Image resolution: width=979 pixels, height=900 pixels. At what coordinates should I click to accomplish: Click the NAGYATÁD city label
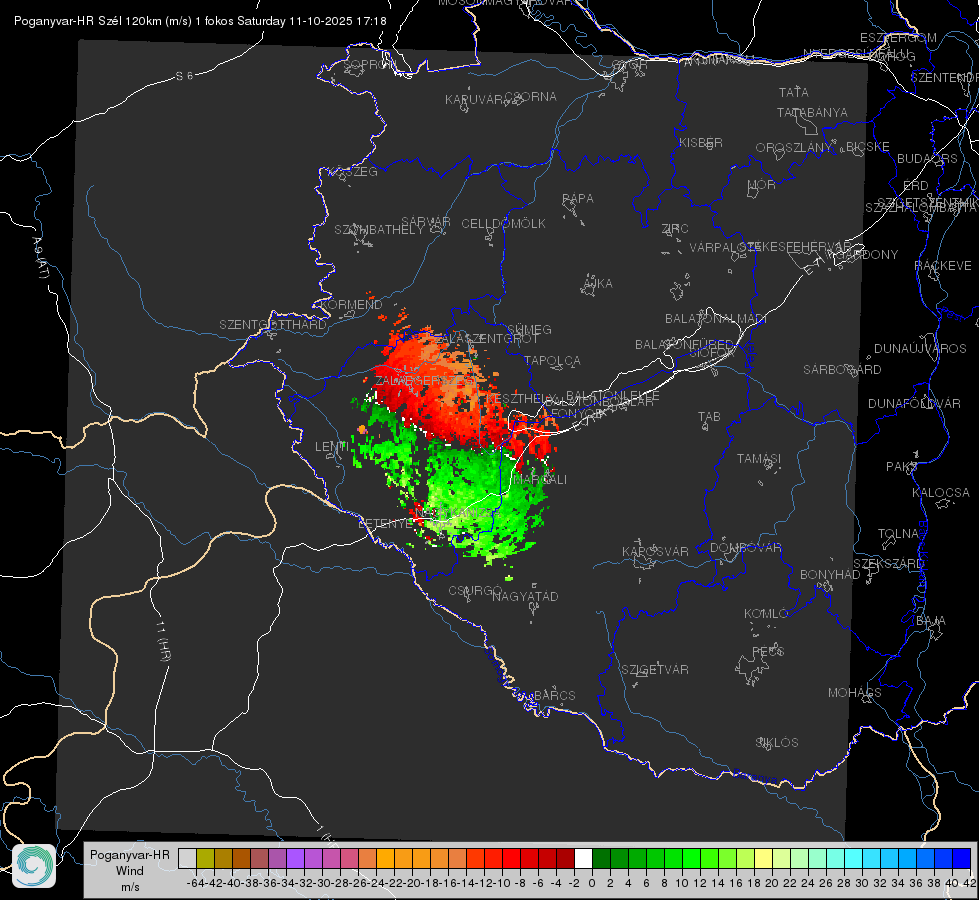point(525,597)
